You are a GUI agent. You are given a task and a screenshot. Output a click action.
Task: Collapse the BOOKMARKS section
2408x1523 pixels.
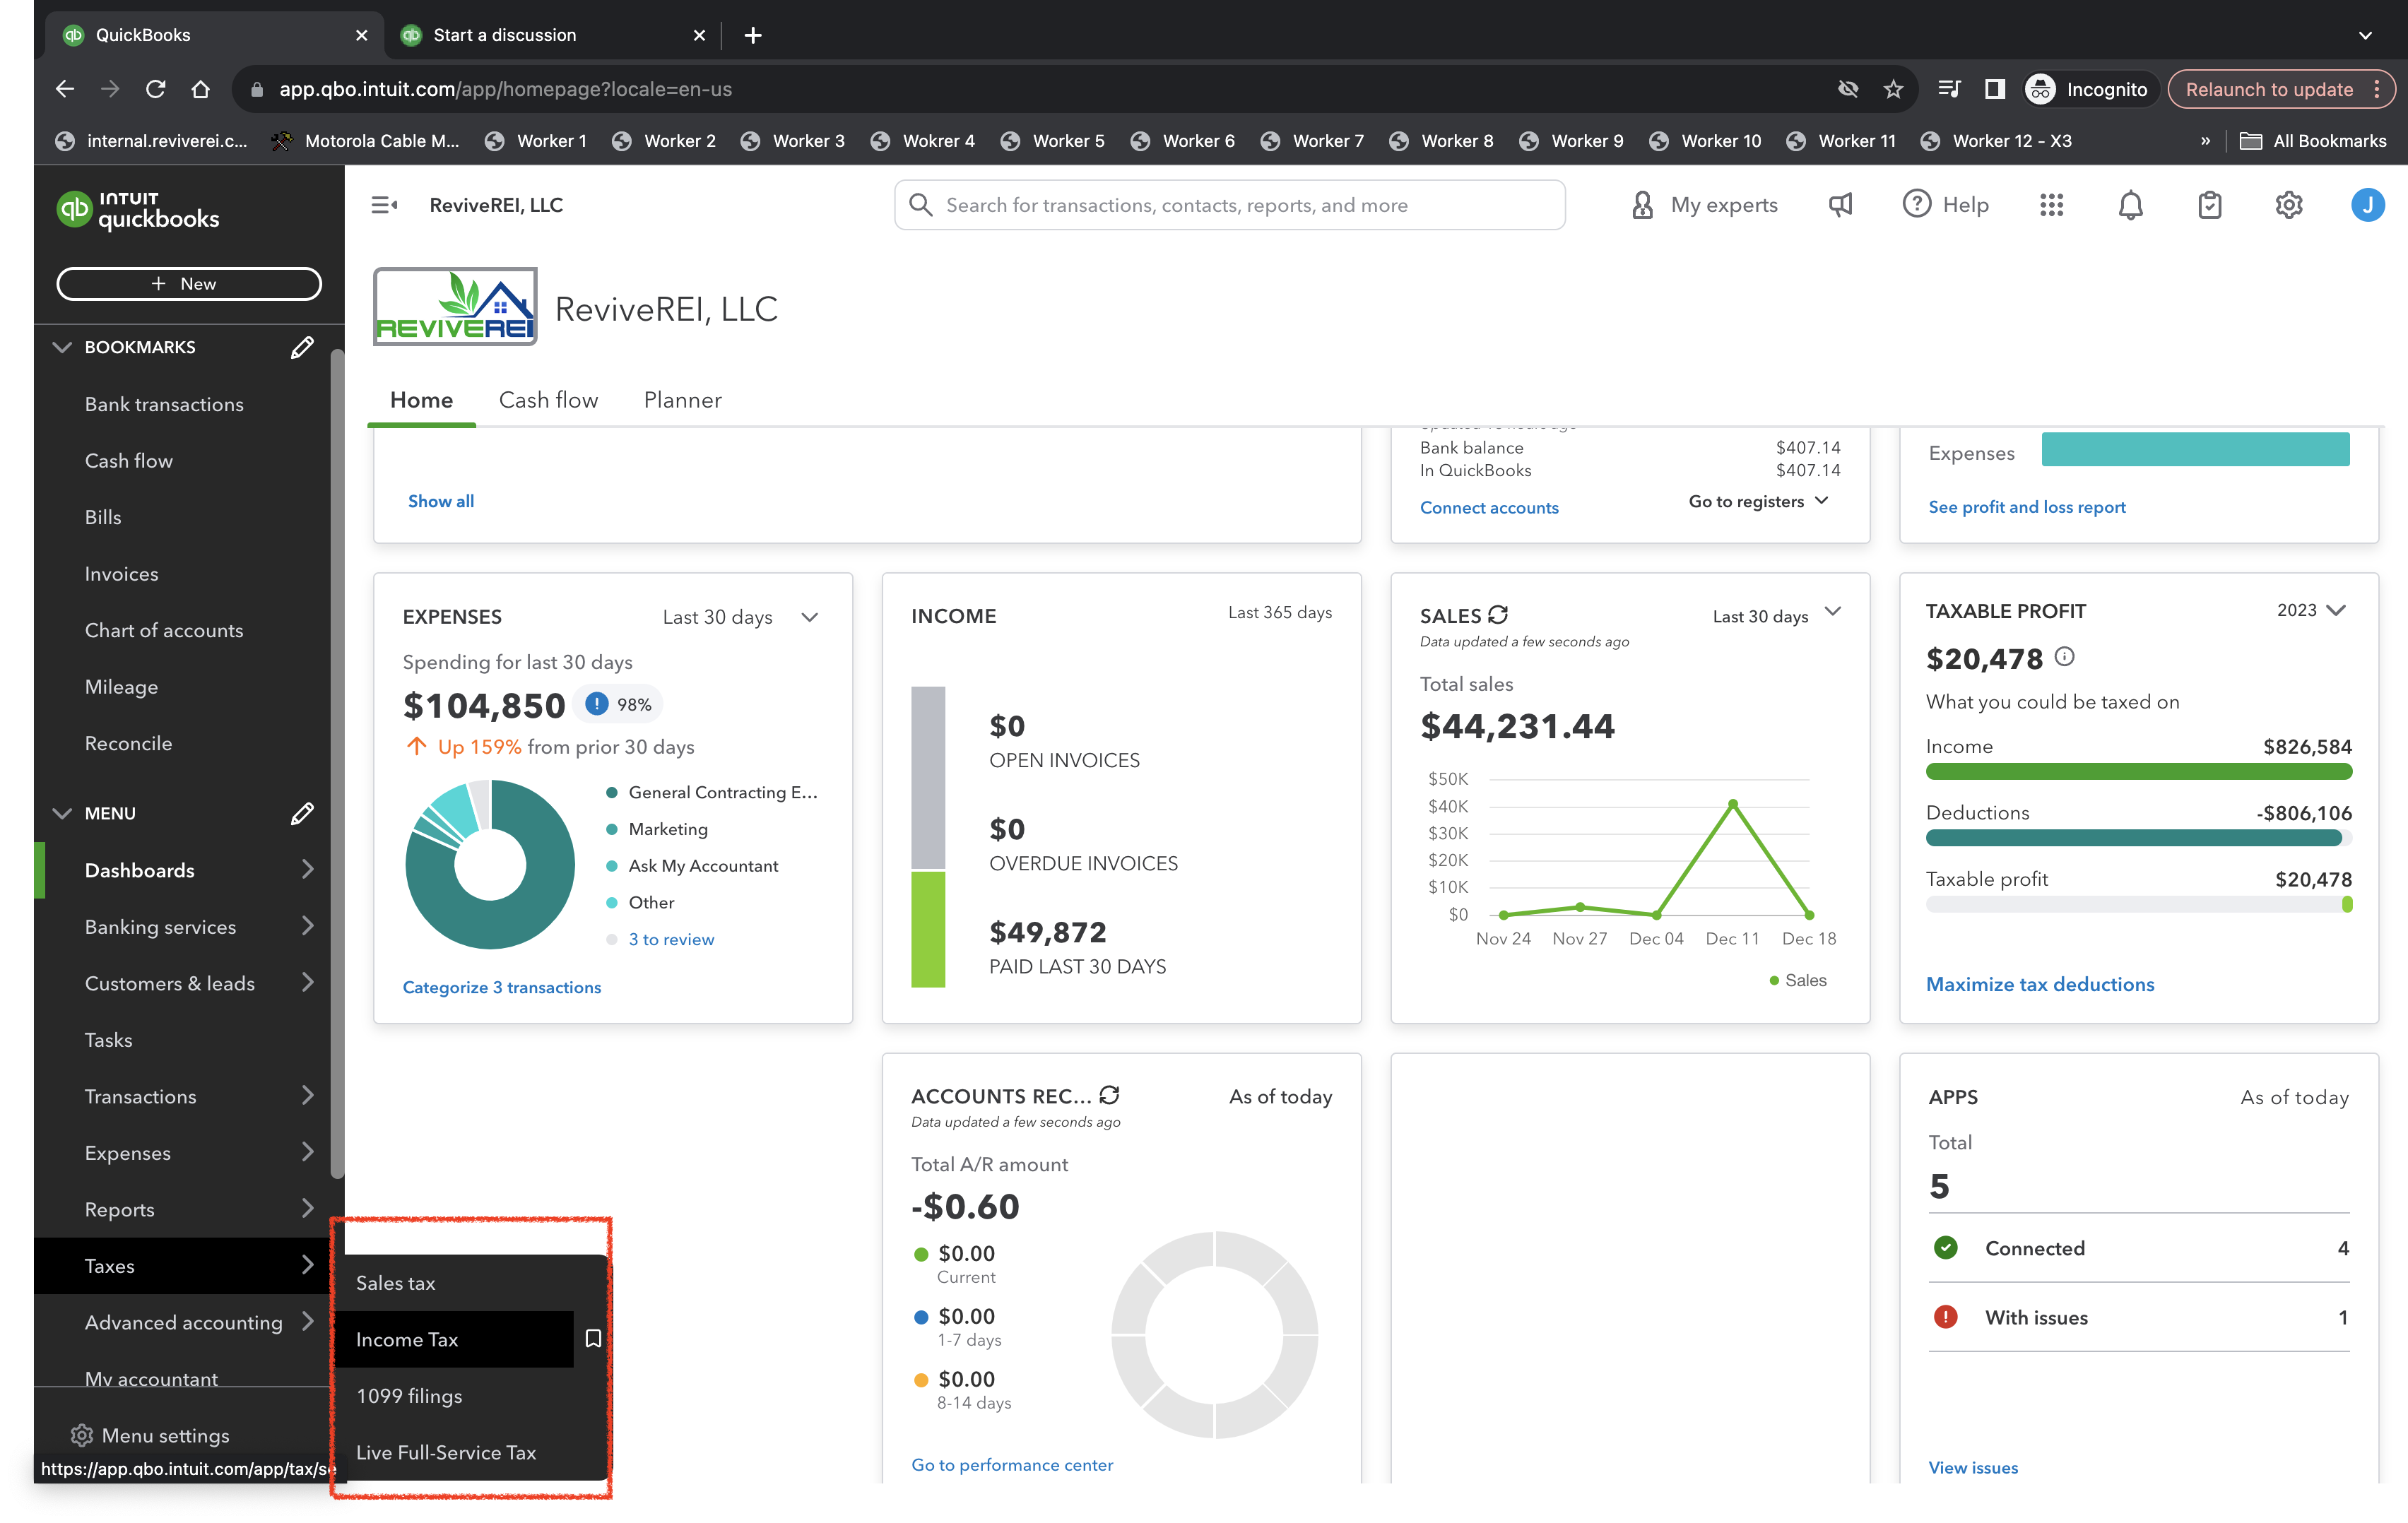[62, 347]
